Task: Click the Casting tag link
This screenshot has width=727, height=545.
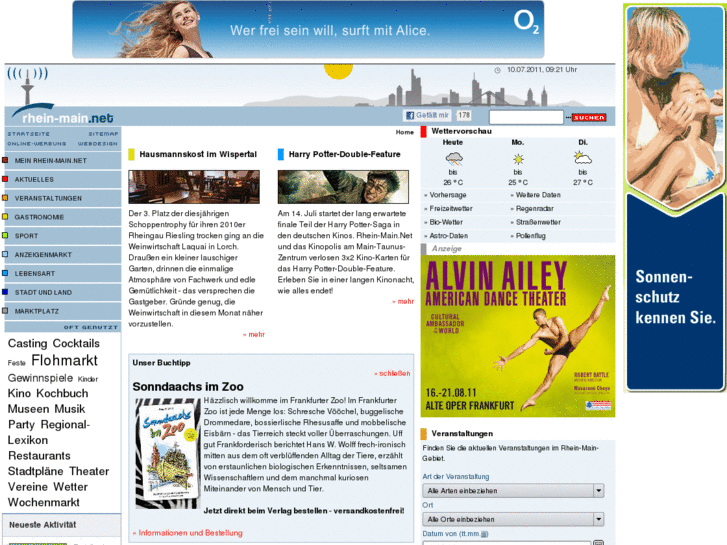Action: pos(27,343)
